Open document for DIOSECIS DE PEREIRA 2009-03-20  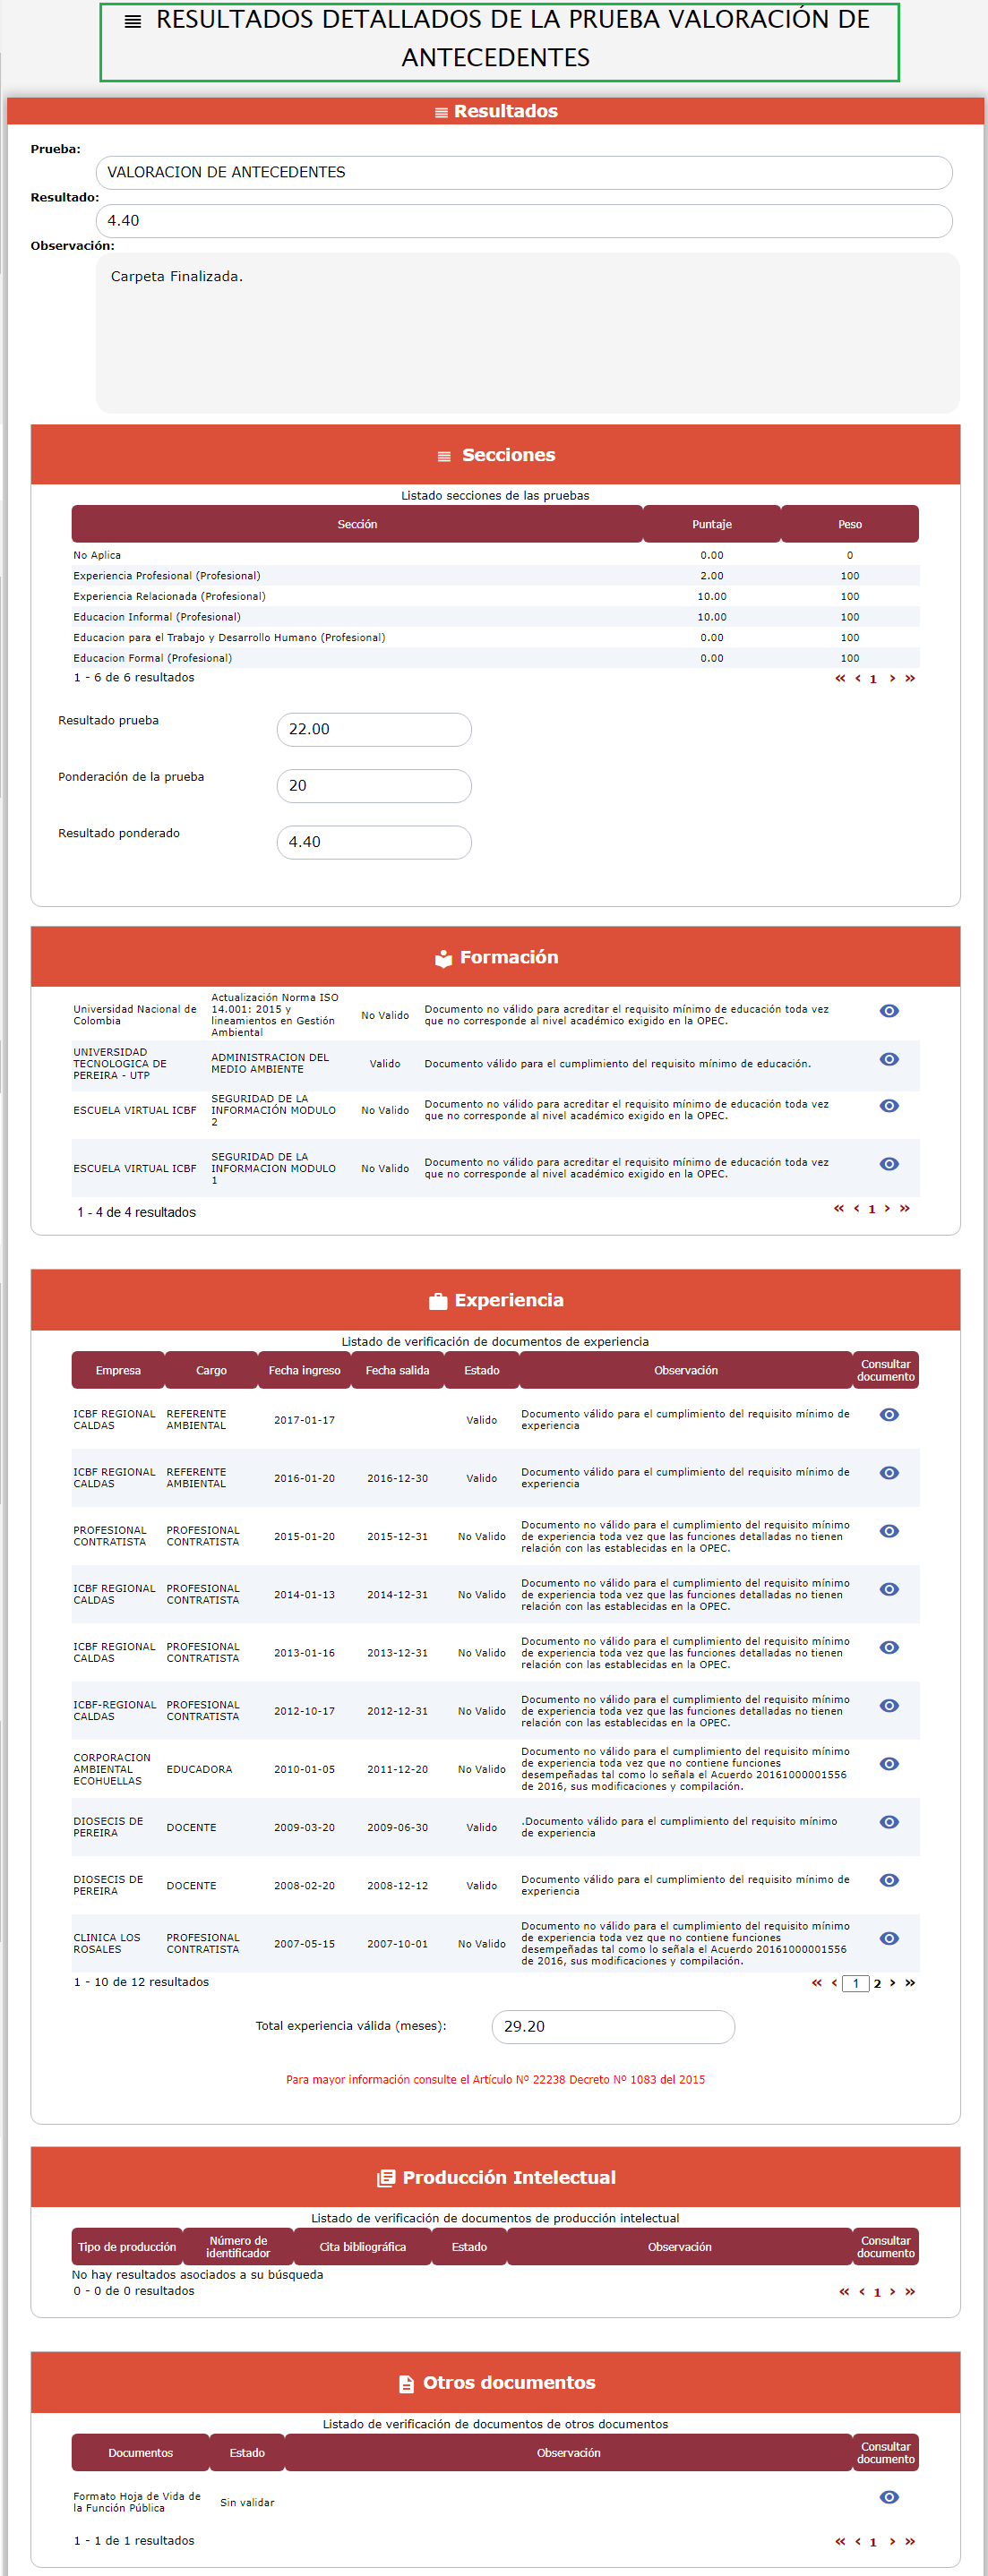(x=888, y=1822)
